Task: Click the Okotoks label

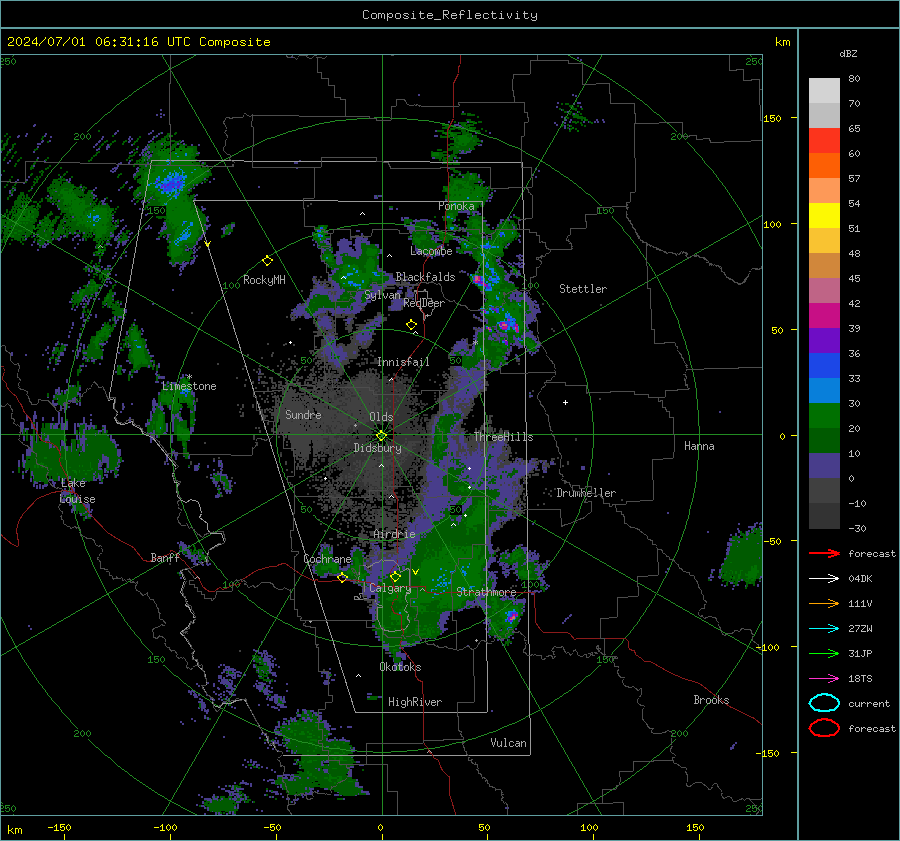Action: point(400,667)
